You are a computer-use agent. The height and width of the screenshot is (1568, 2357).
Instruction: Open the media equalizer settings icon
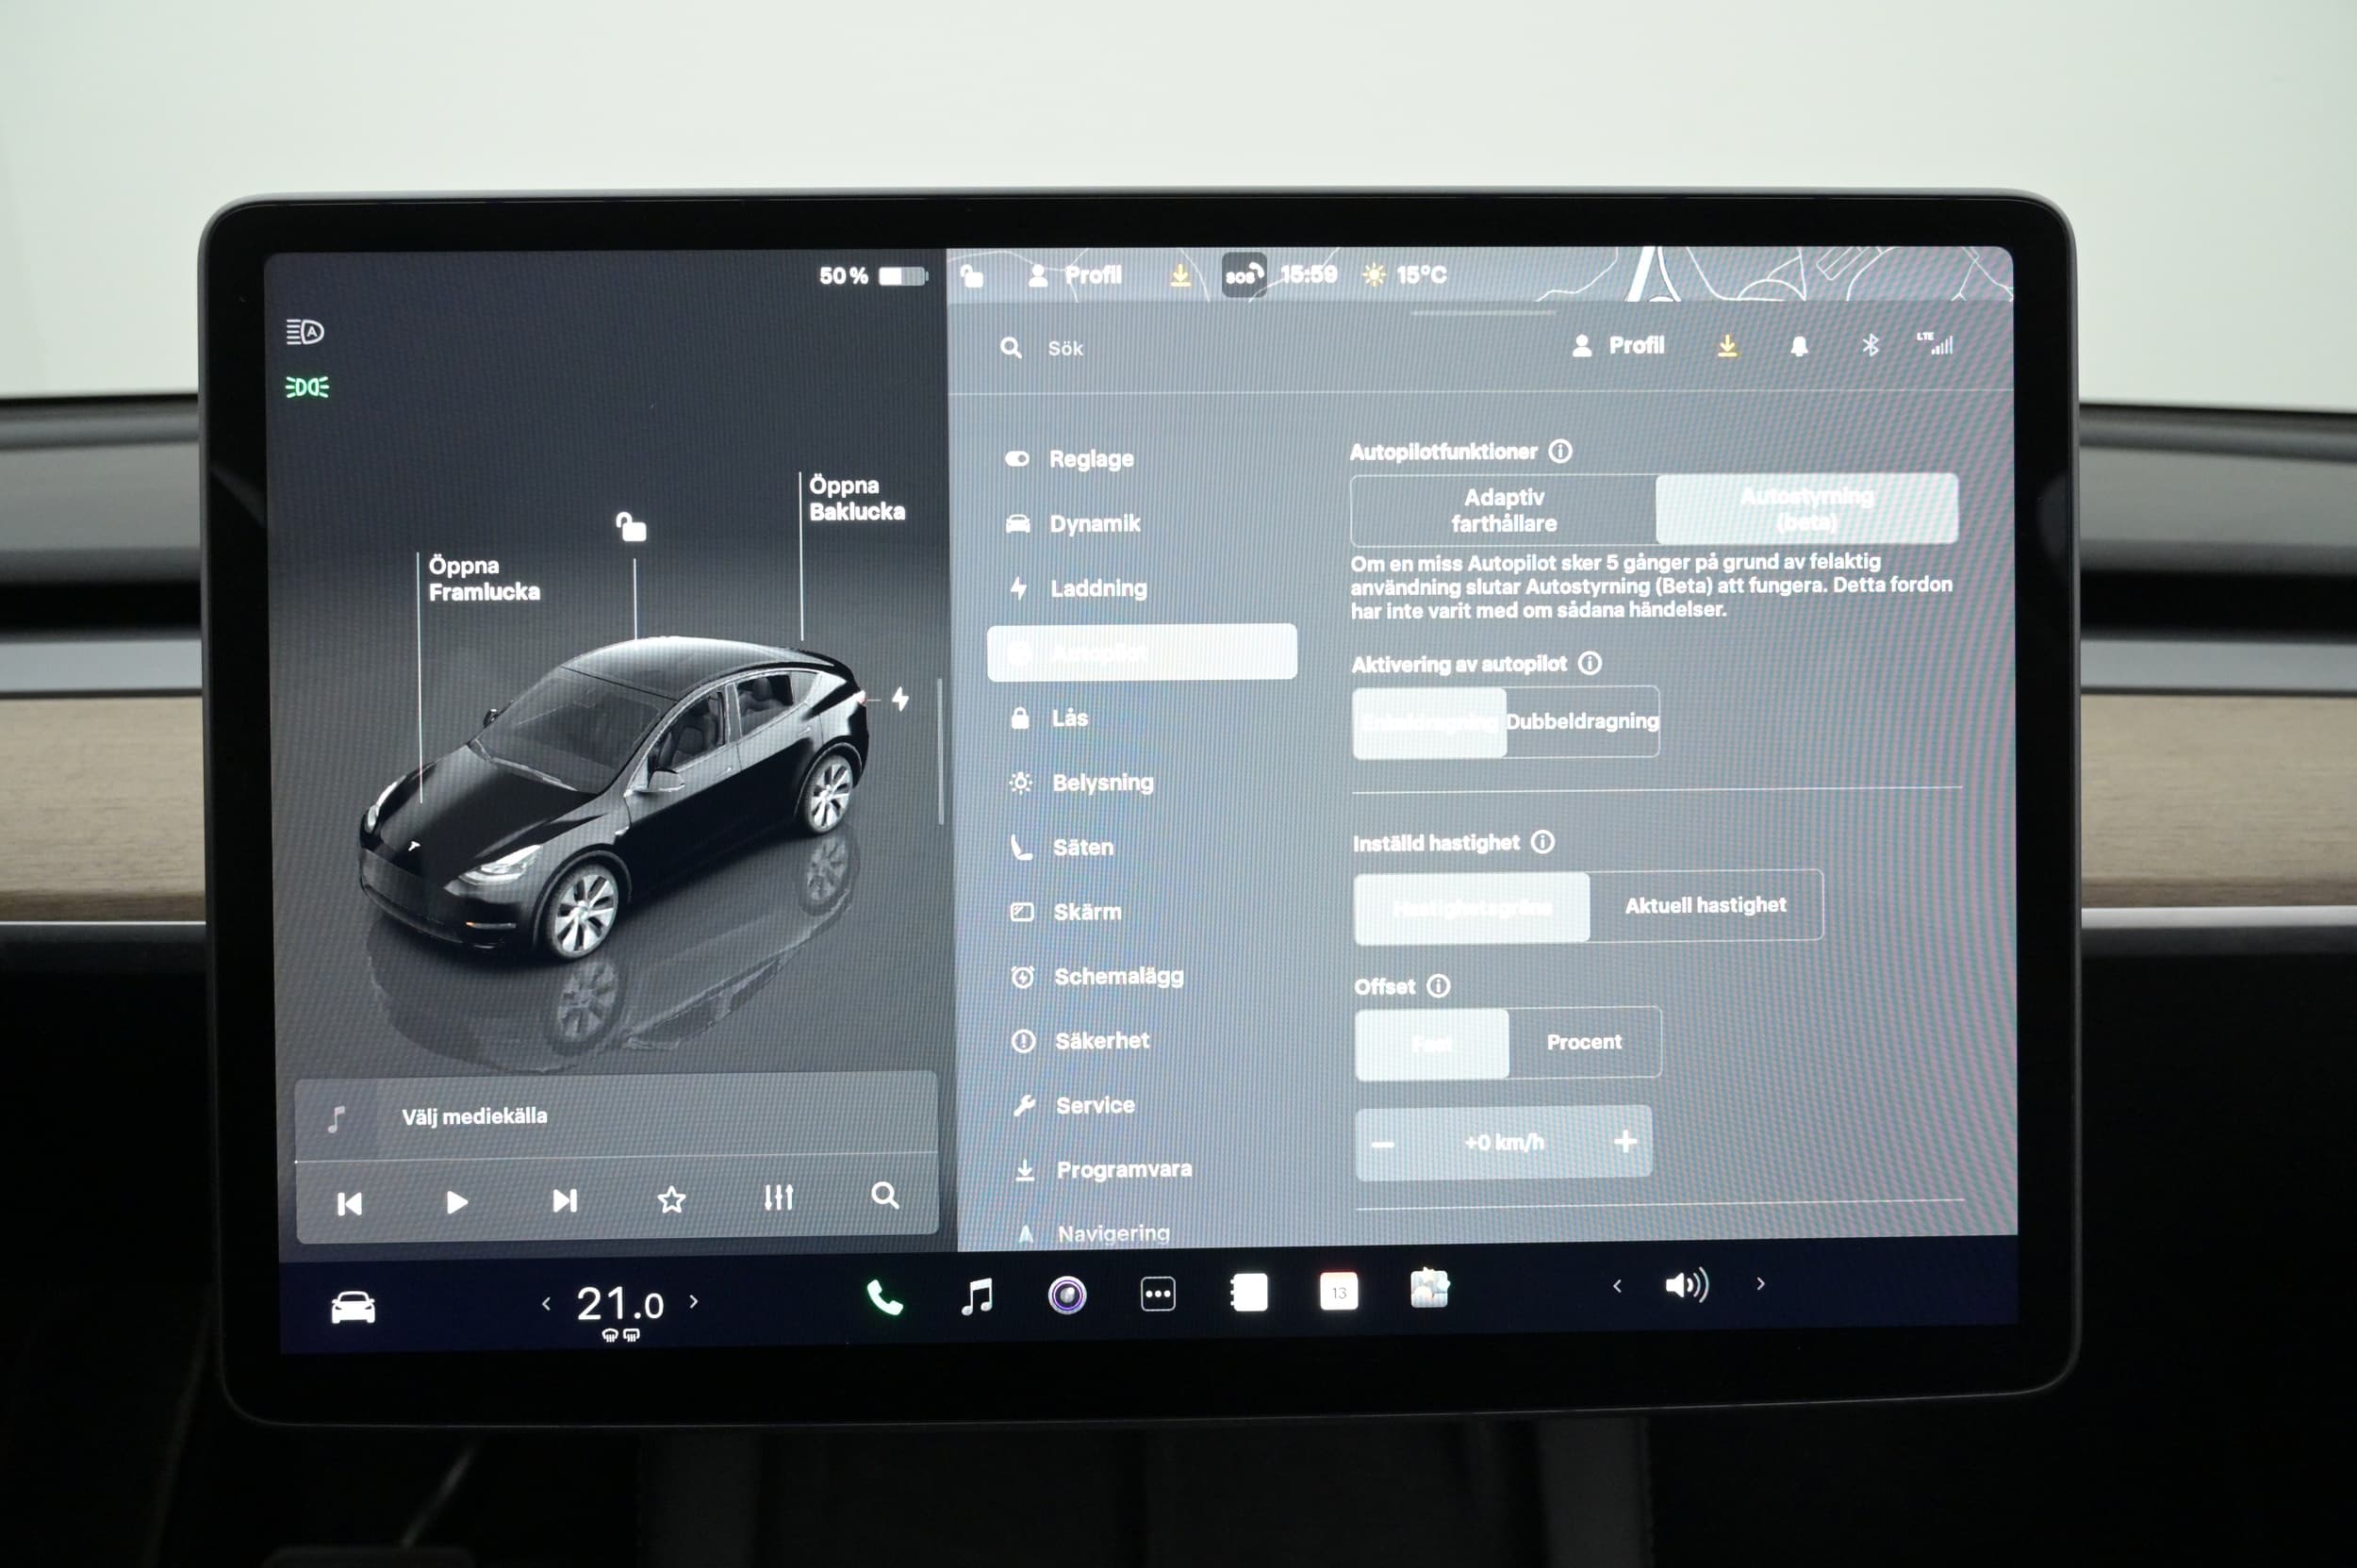(x=778, y=1197)
